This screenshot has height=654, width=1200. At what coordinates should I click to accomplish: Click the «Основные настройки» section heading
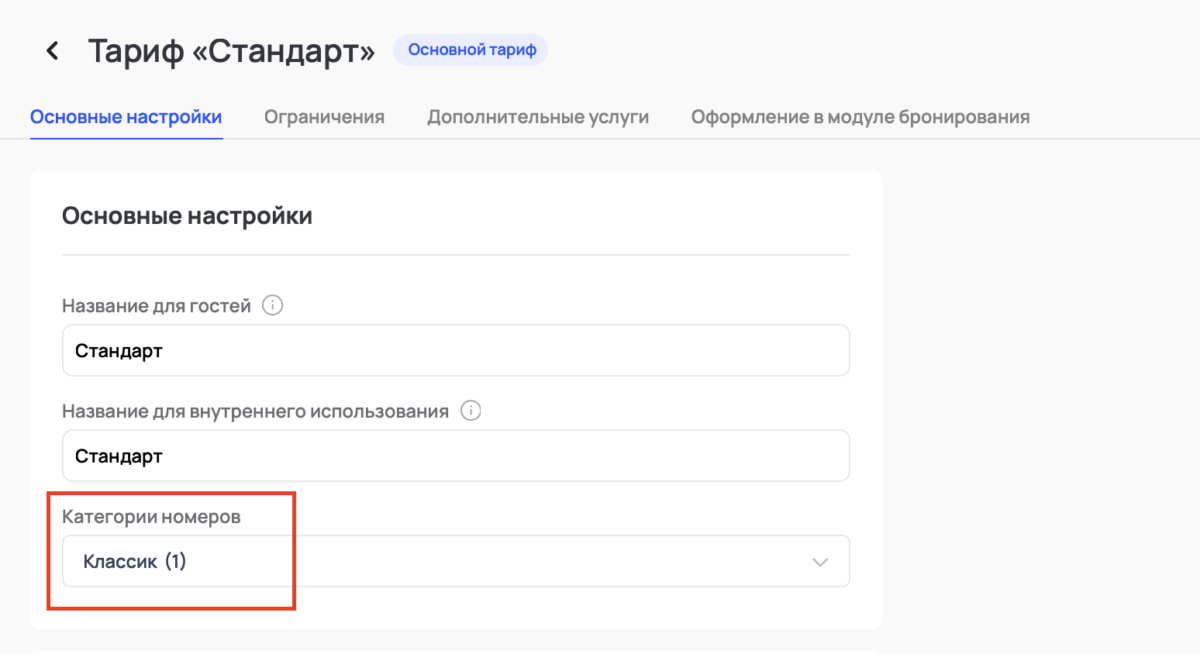pyautogui.click(x=187, y=215)
